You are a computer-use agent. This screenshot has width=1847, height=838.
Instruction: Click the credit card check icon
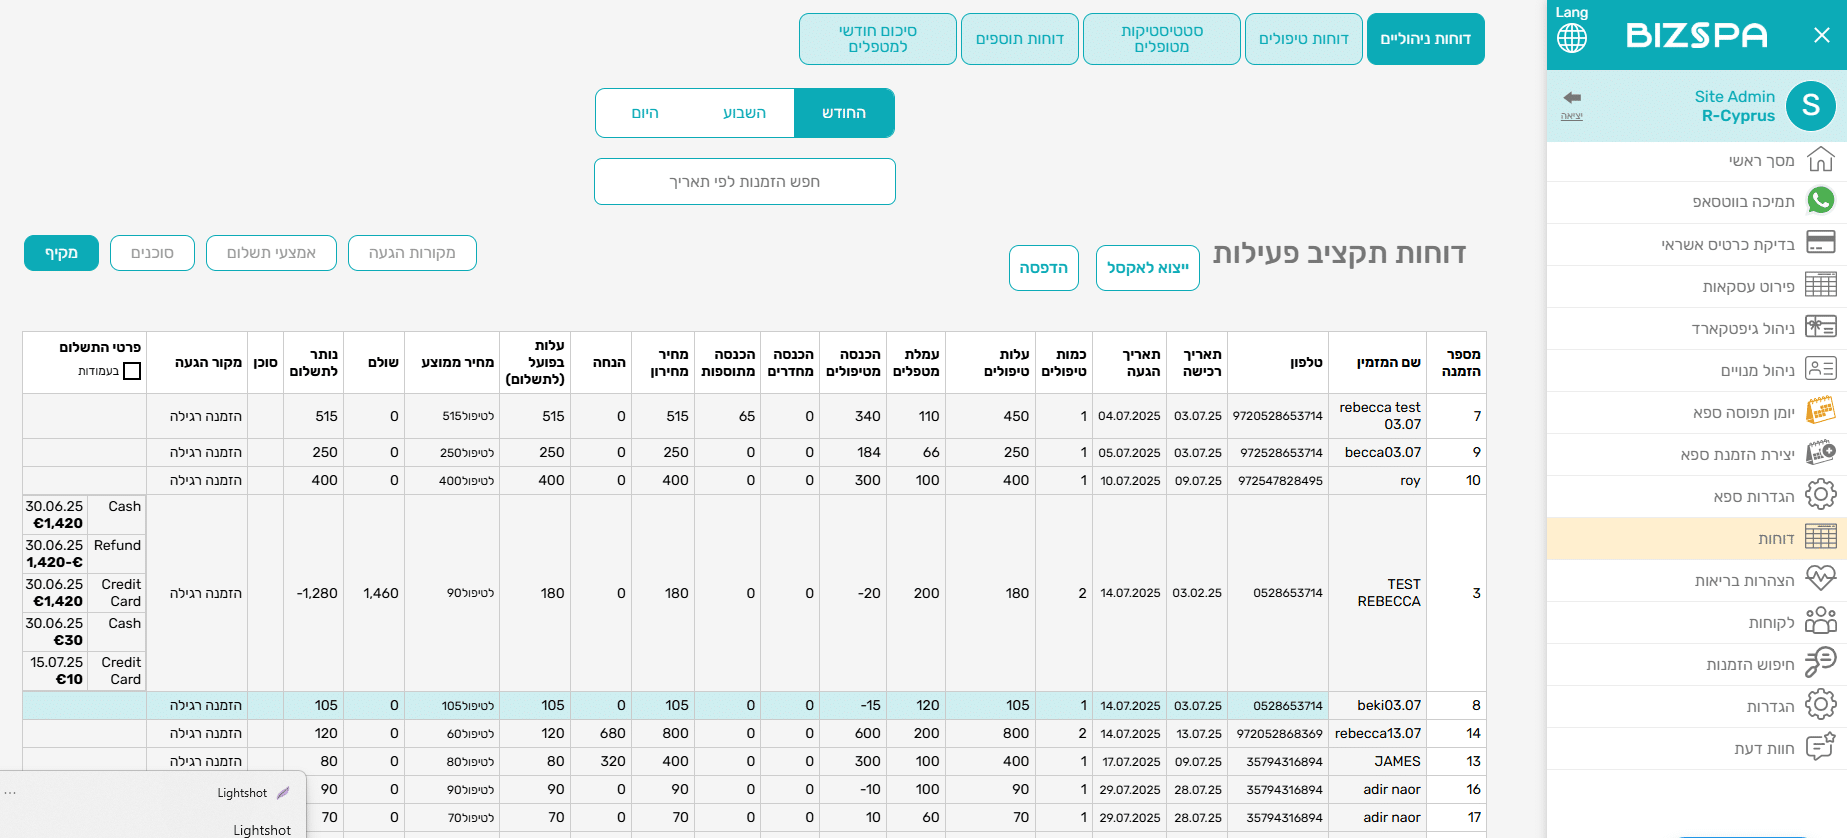1820,243
